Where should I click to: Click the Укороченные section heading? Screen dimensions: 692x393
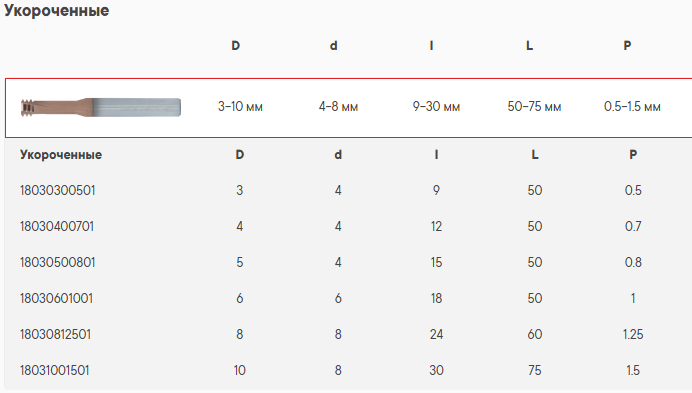56,10
